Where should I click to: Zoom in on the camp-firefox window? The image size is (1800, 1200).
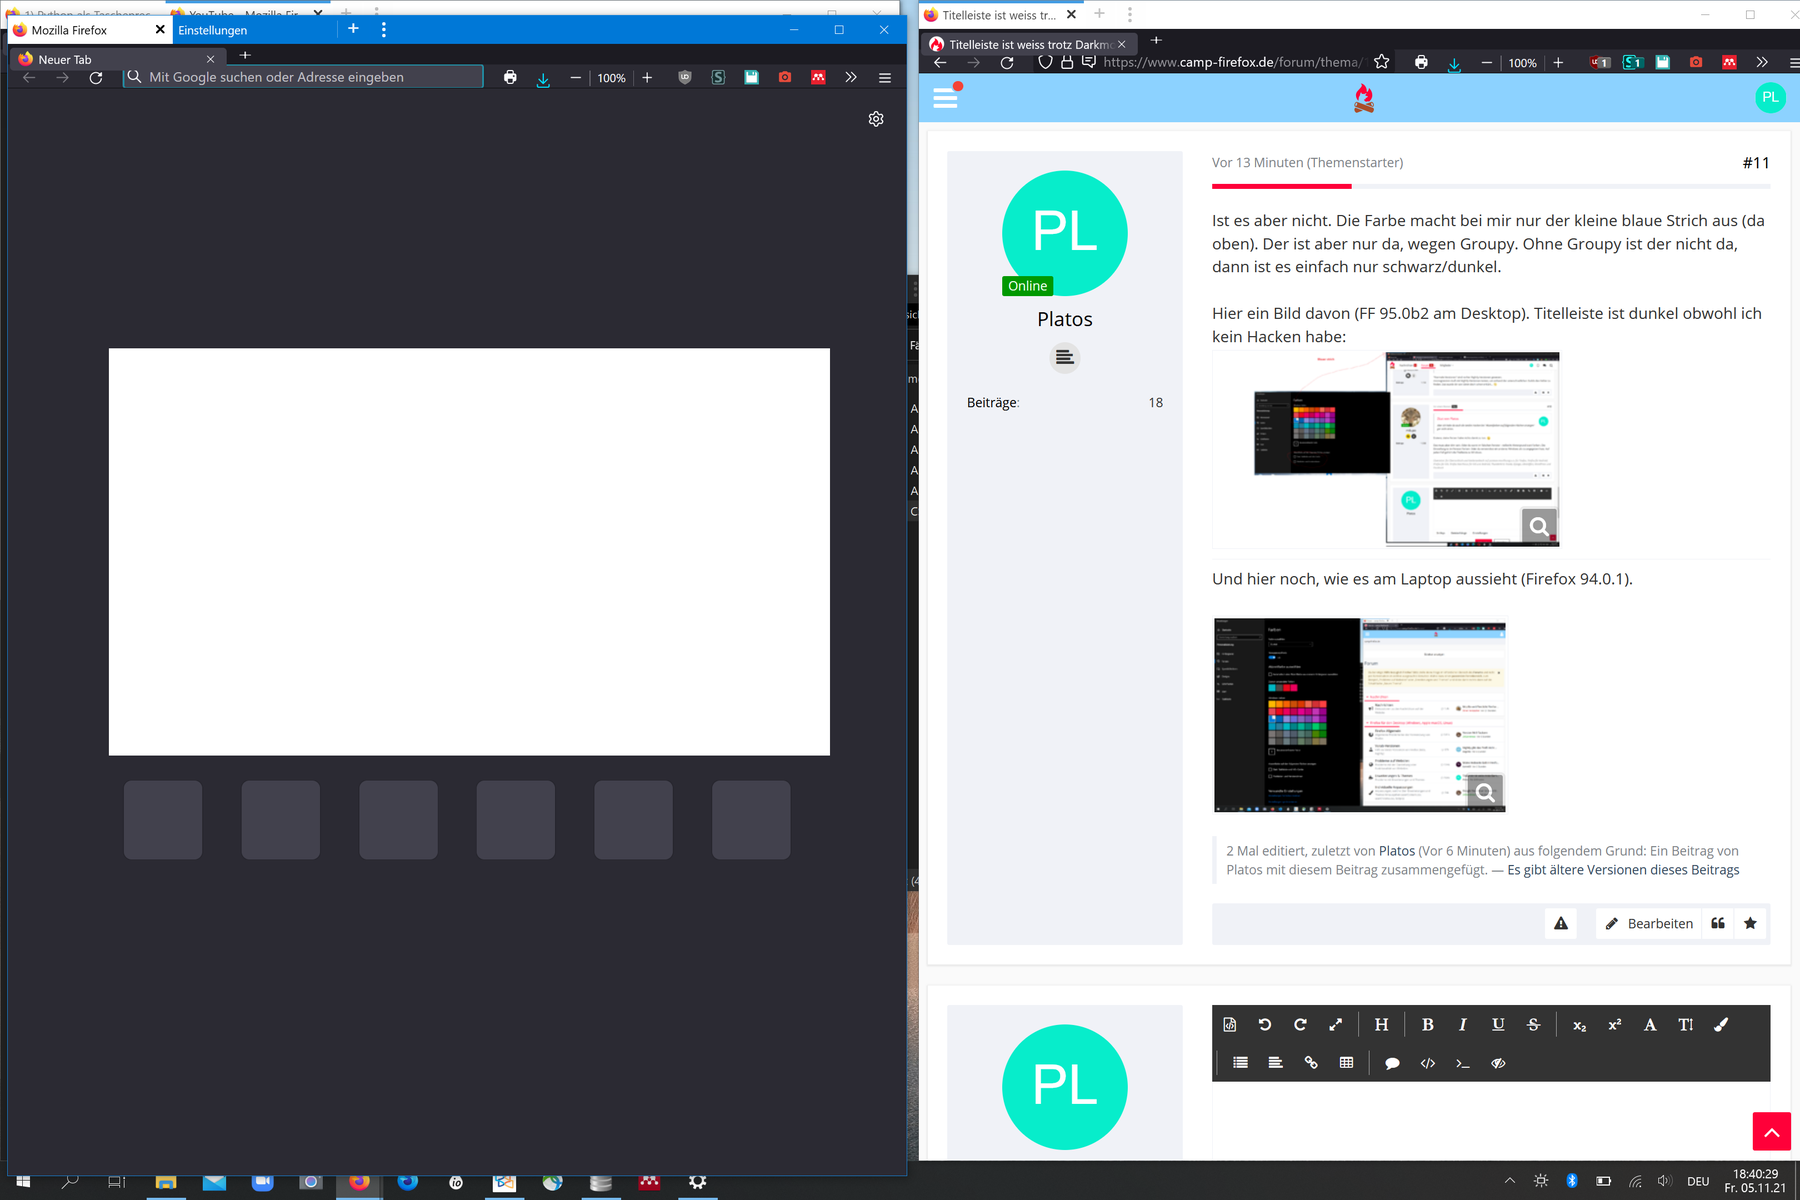click(1558, 62)
